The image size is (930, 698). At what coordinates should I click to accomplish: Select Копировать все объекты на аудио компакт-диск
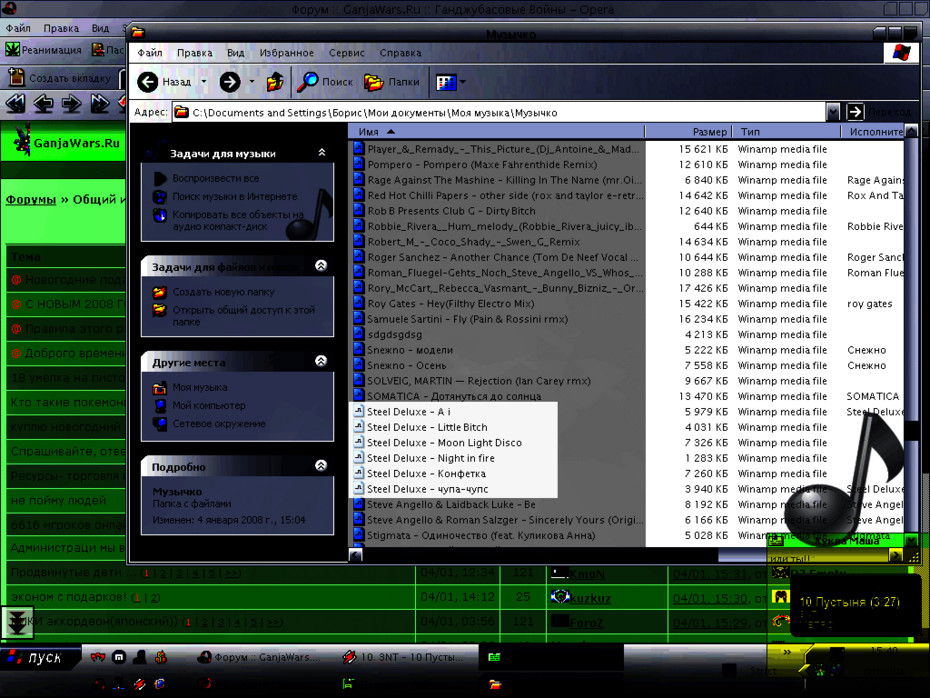pos(237,220)
